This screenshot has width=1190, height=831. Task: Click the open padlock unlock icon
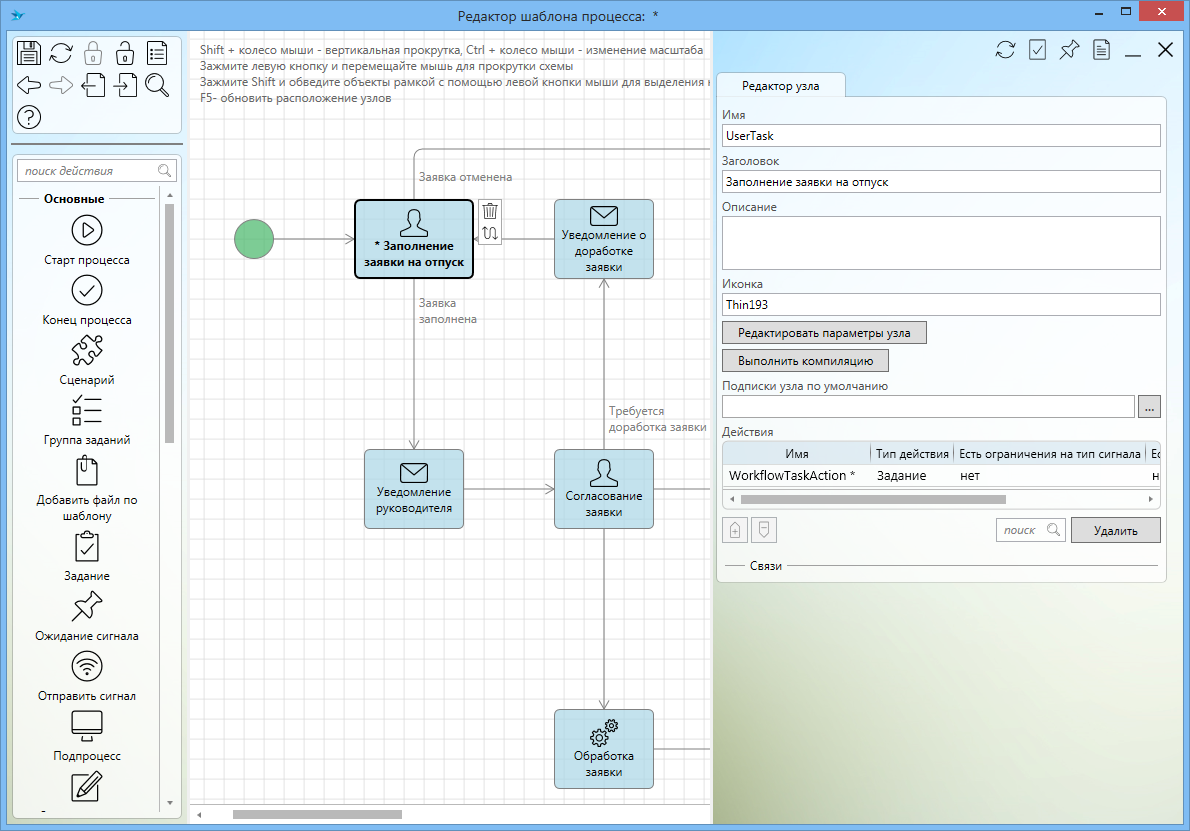click(x=124, y=53)
